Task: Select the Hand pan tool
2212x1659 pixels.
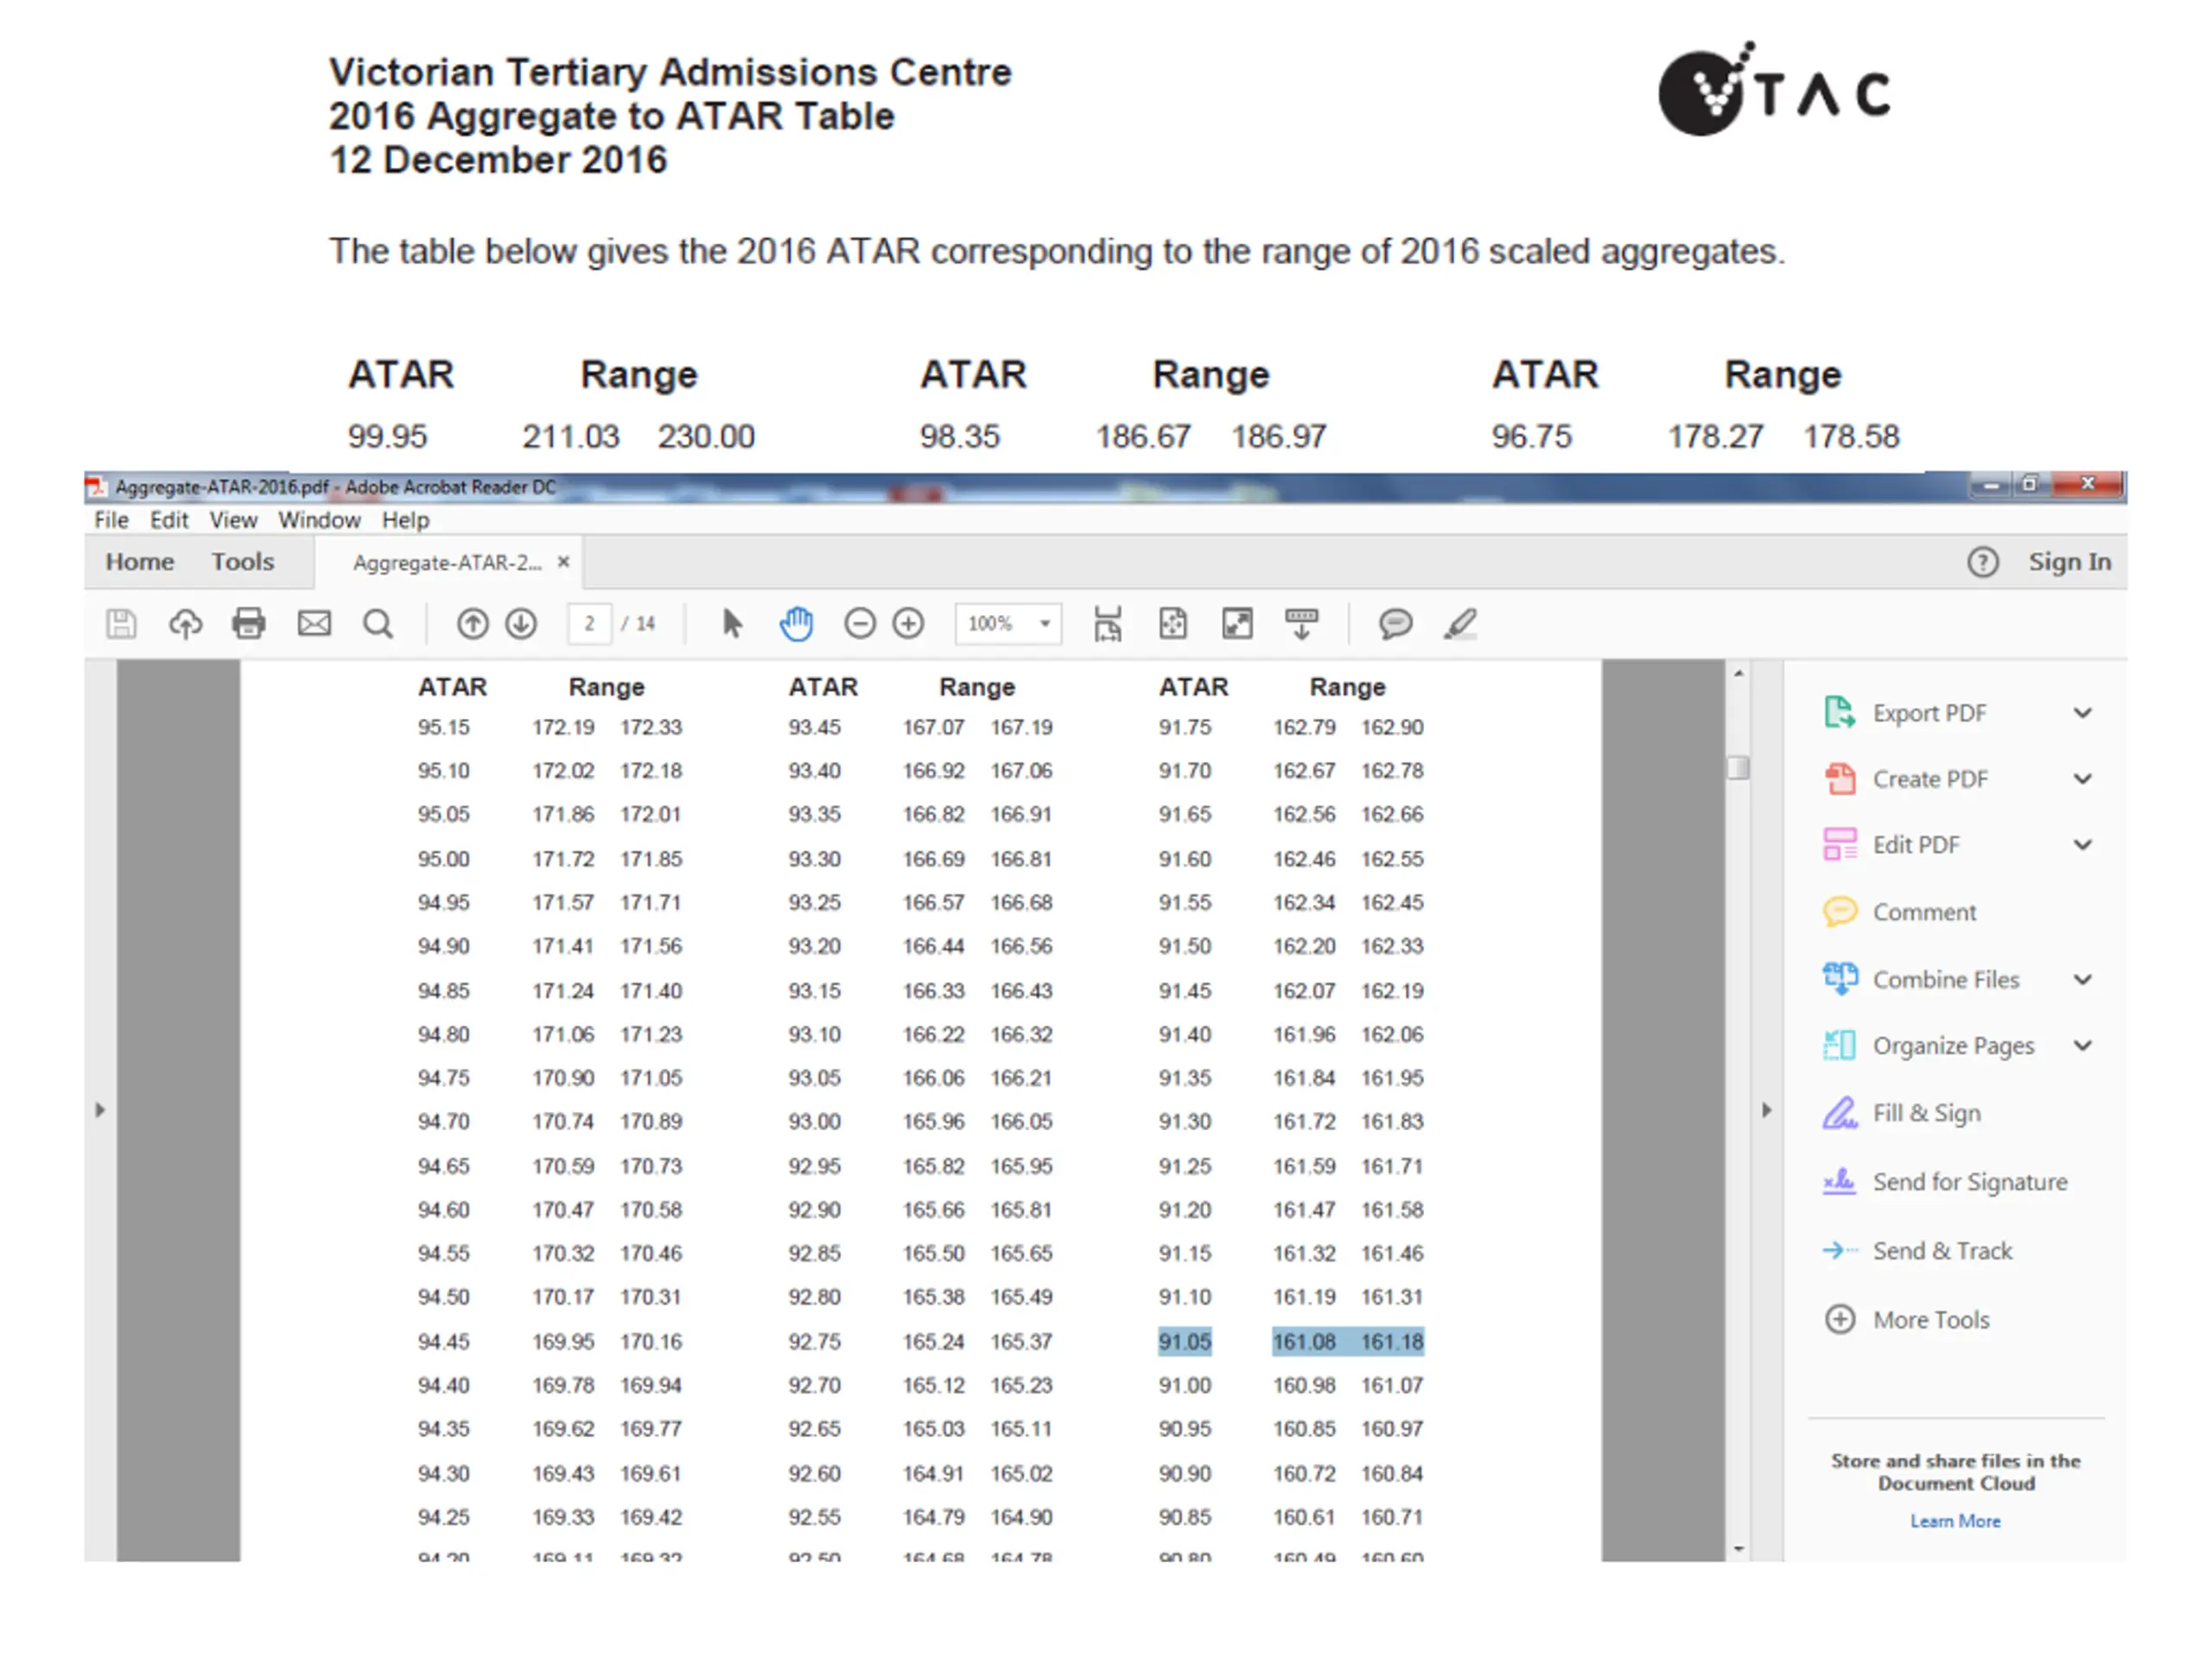Action: pyautogui.click(x=796, y=624)
